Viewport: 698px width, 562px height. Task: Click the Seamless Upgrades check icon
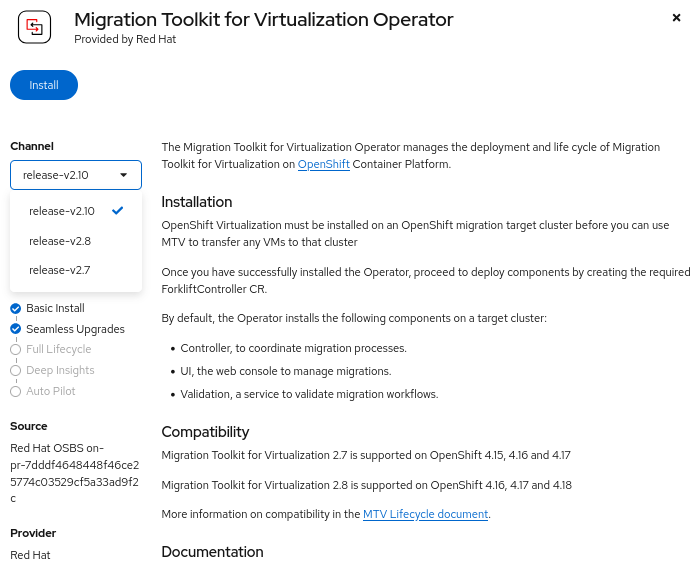16,329
